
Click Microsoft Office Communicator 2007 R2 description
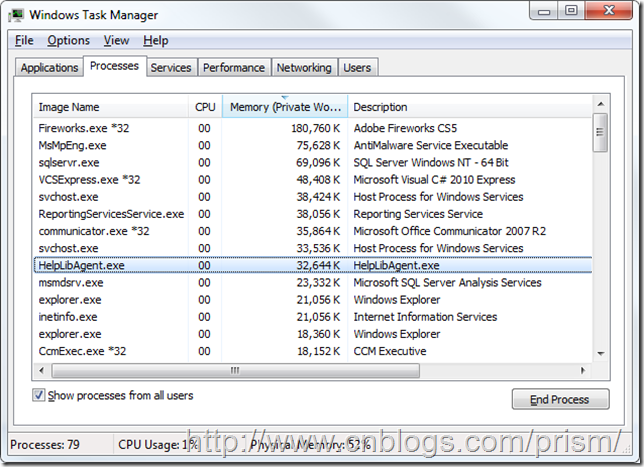(450, 231)
